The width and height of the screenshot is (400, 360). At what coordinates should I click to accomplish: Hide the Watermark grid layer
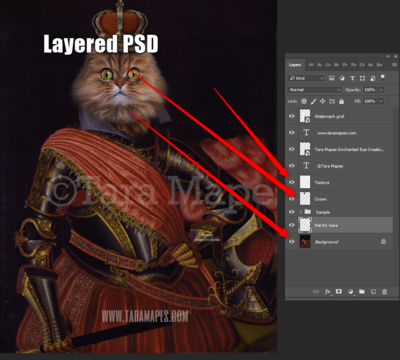[292, 116]
